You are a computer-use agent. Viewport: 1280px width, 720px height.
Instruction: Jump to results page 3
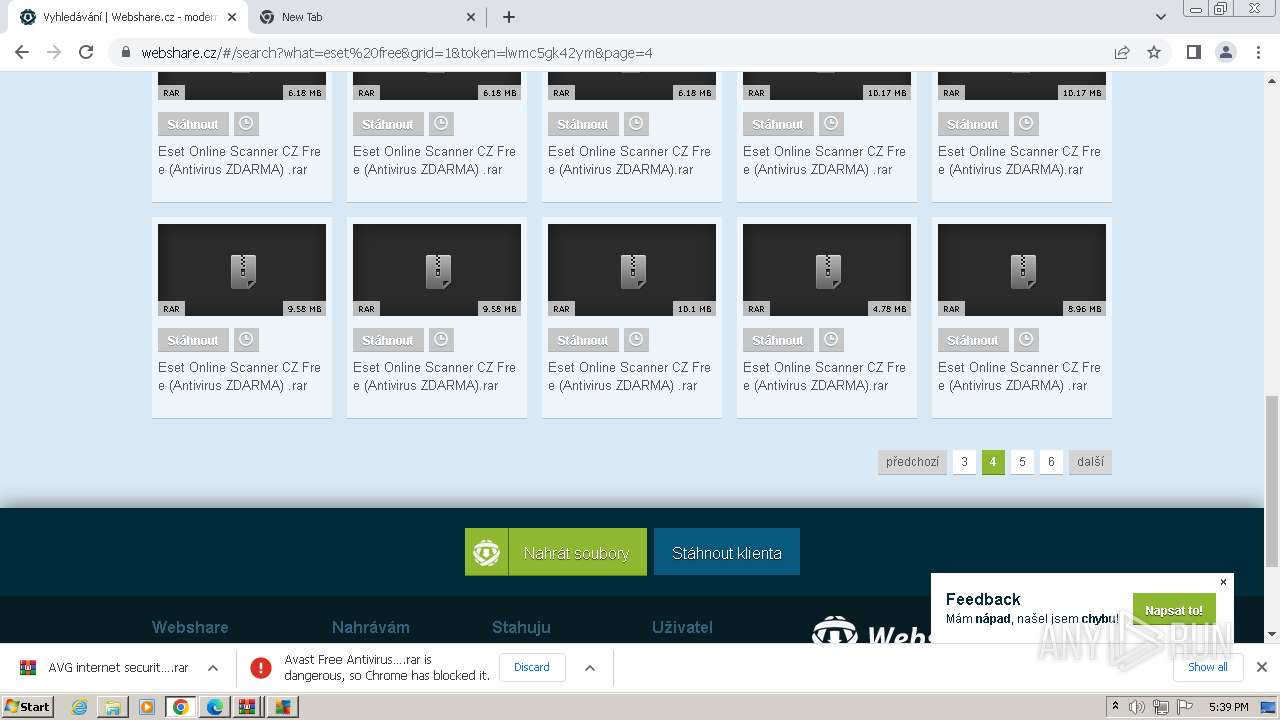click(964, 462)
